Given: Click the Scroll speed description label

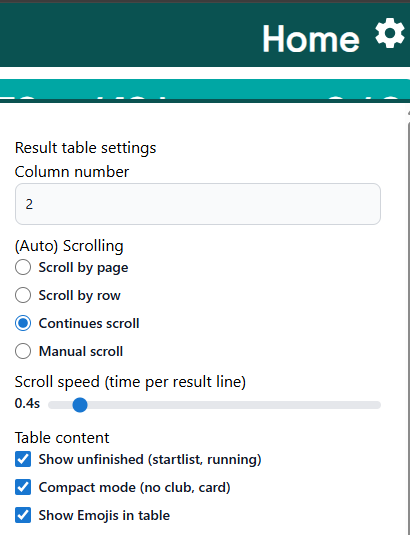Looking at the screenshot, I should [x=130, y=382].
